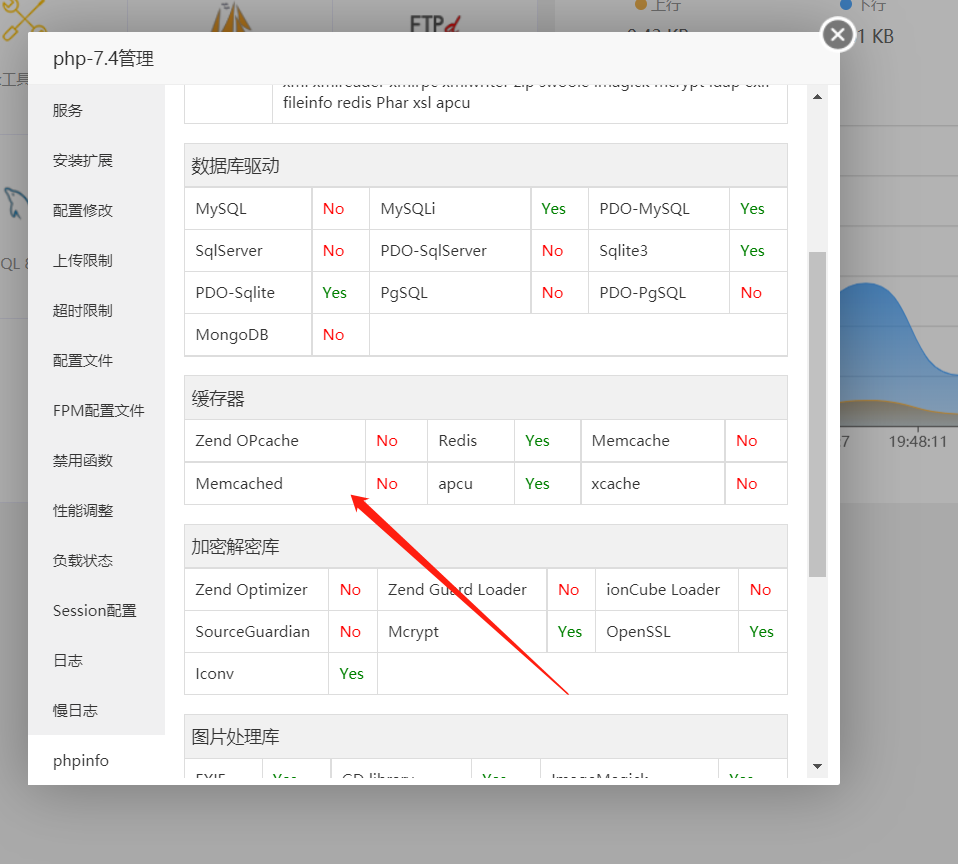Click the Zend Guard Loader cell
The image size is (958, 864).
pos(462,590)
